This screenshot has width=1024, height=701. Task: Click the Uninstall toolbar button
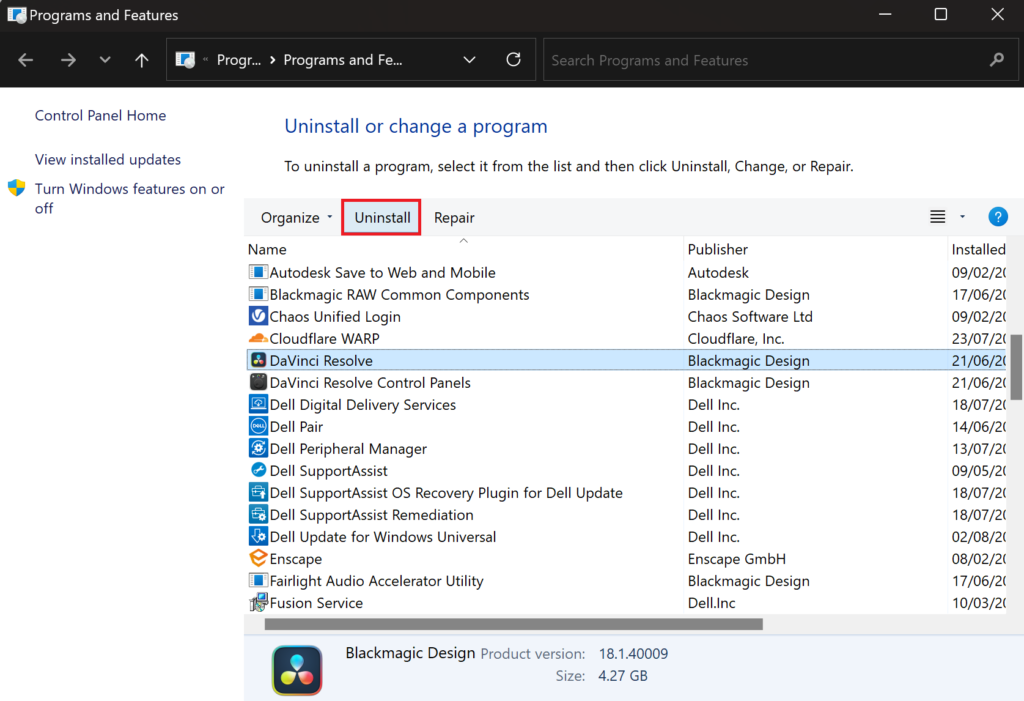click(382, 218)
